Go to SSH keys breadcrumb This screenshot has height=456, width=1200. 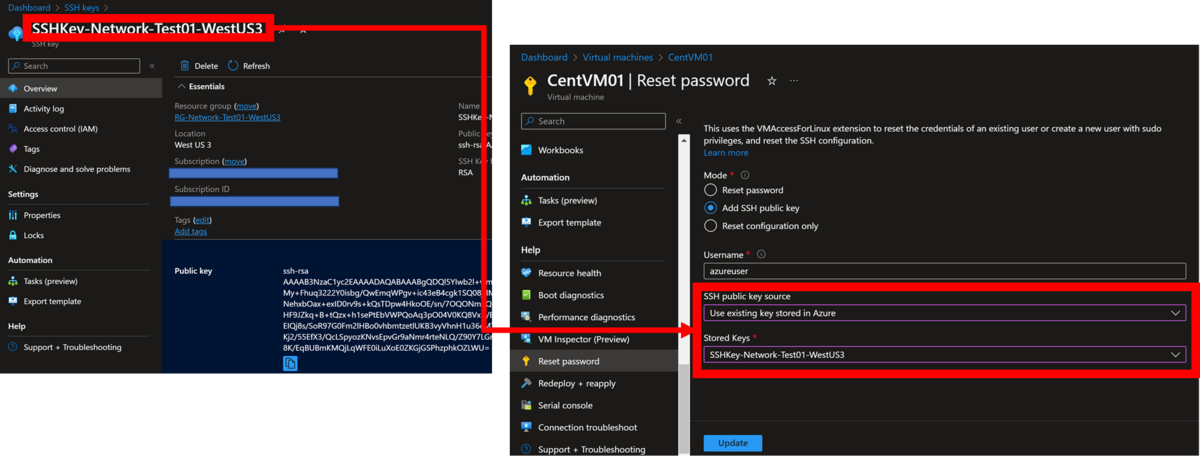(82, 8)
